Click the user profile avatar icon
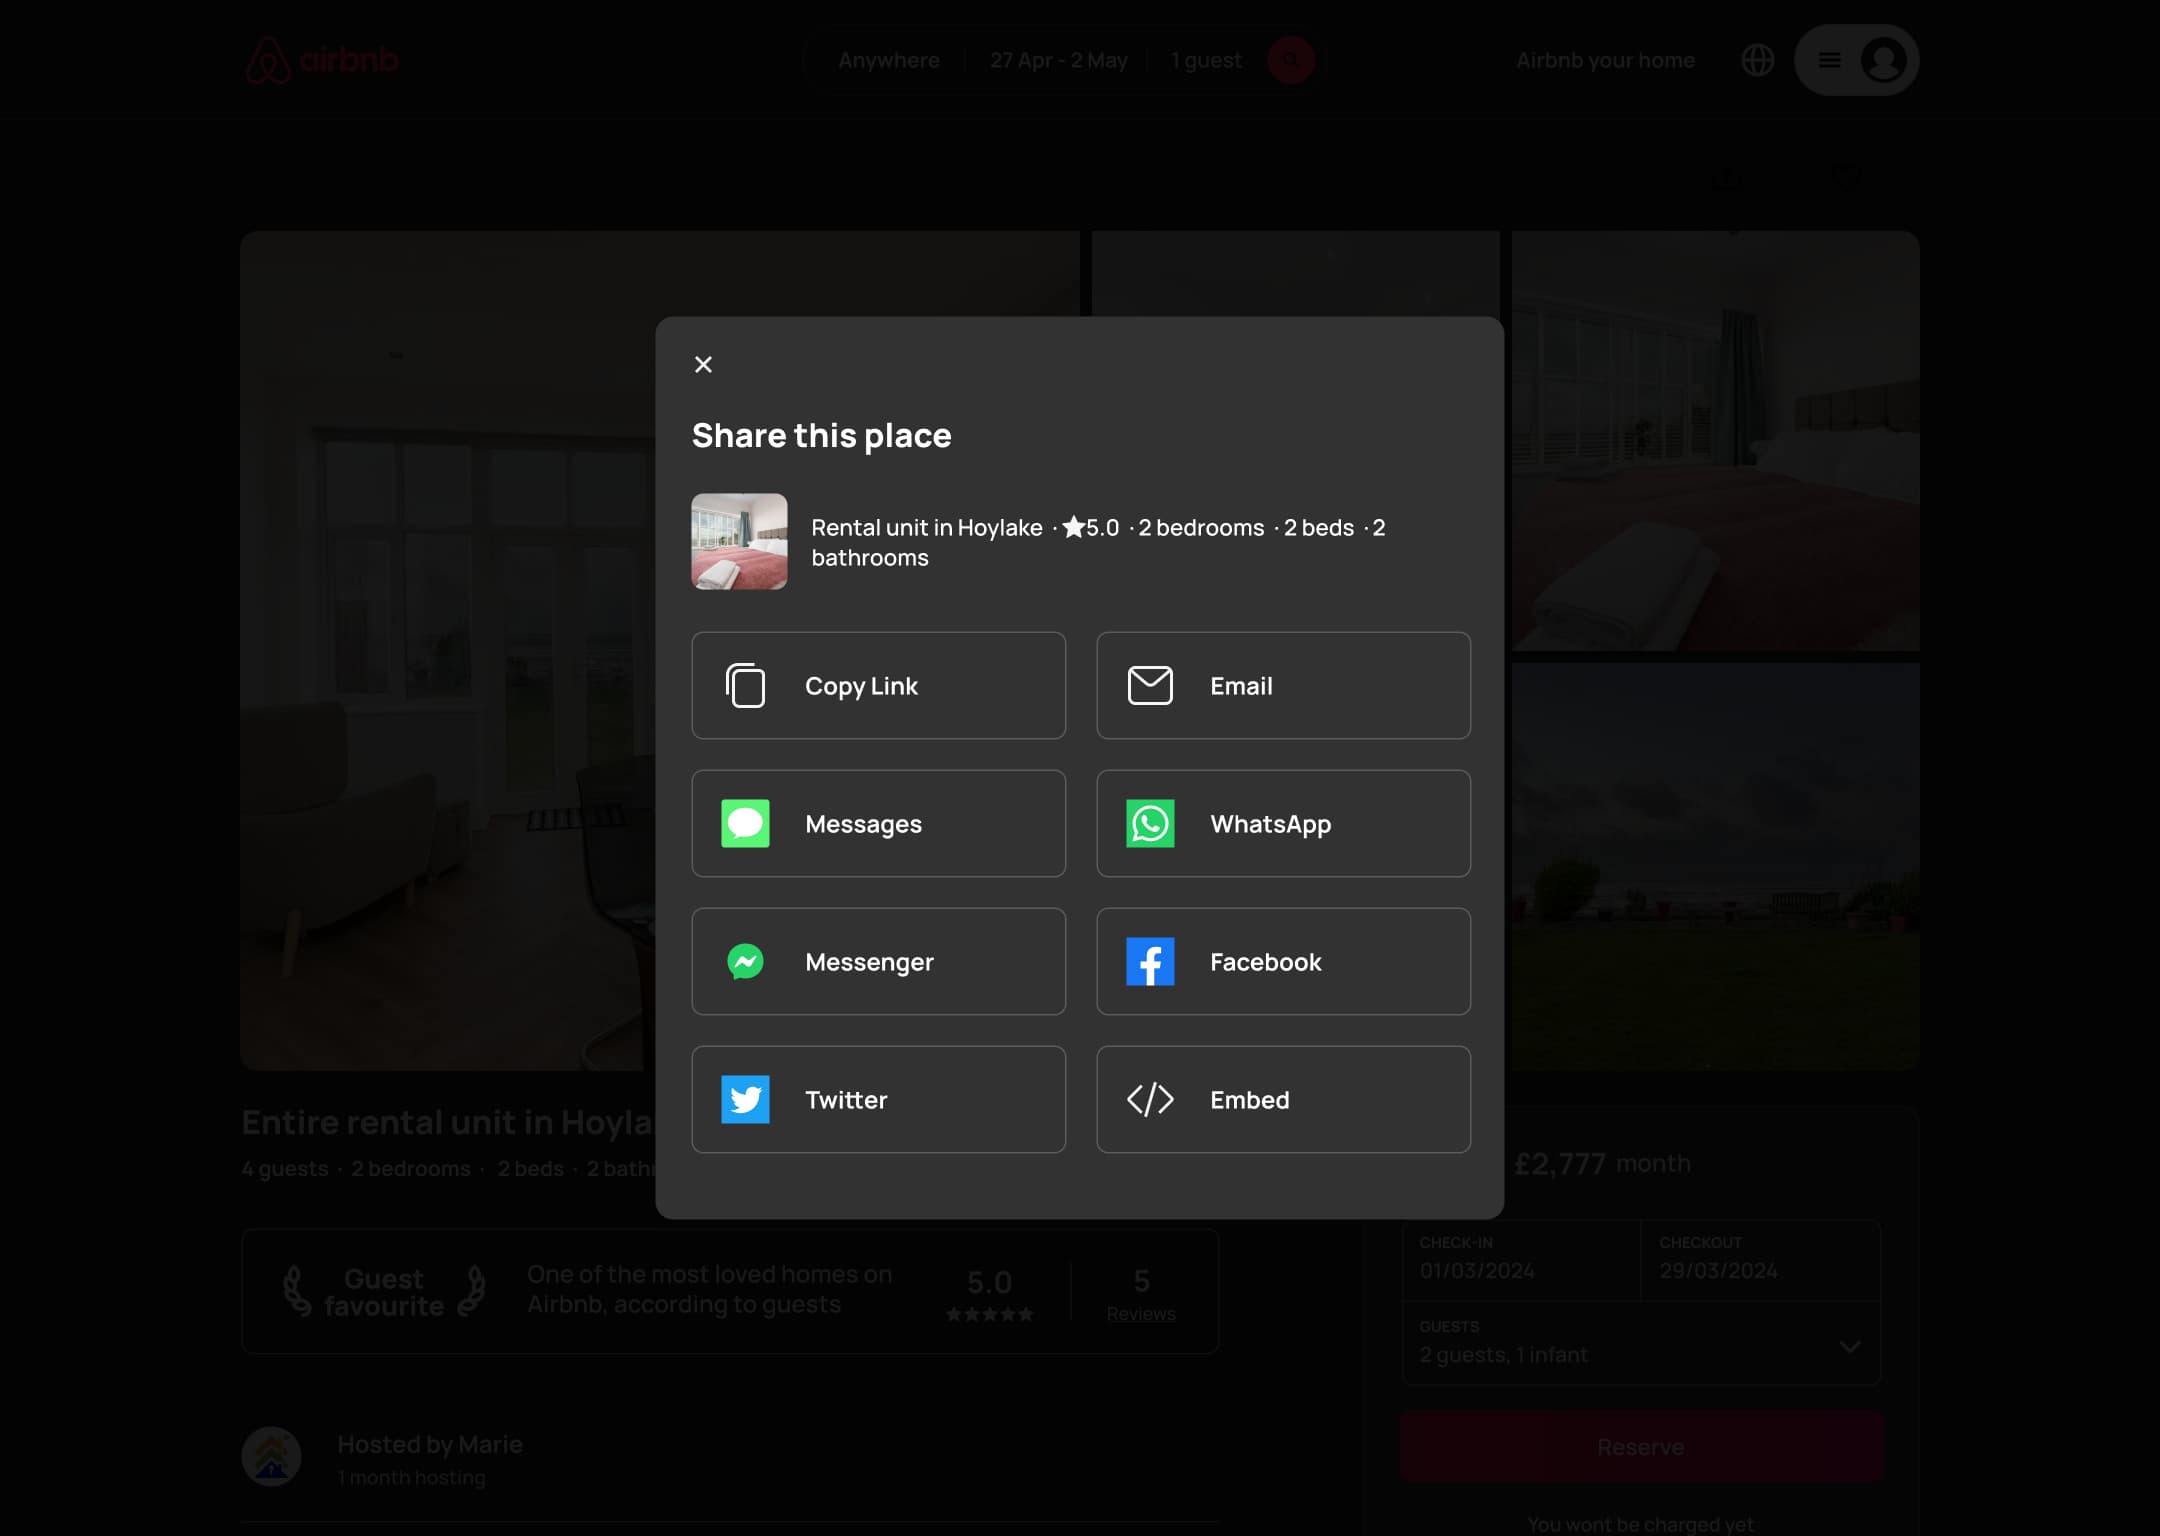The height and width of the screenshot is (1536, 2160). click(x=1883, y=60)
